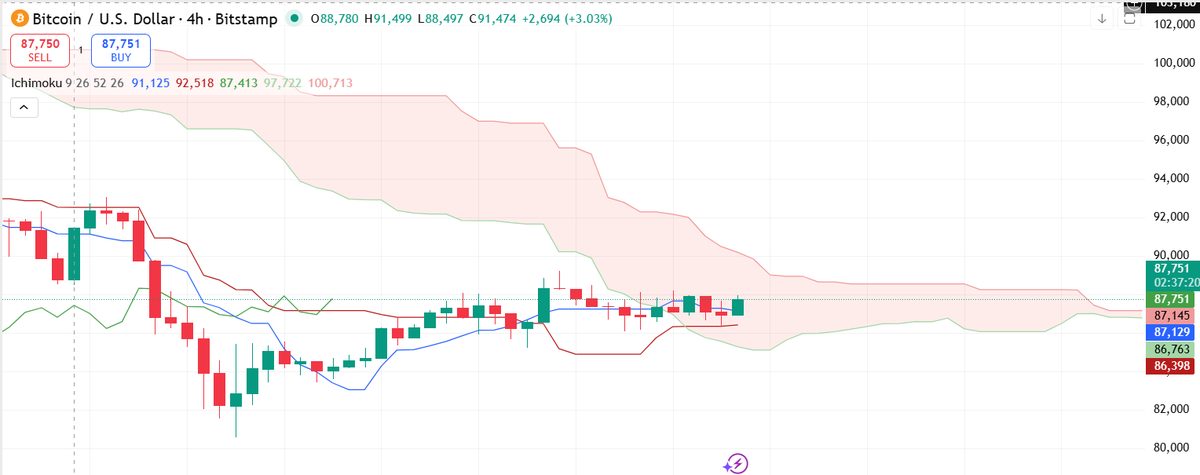Click the green market status dot
Image resolution: width=1200 pixels, height=475 pixels.
(x=292, y=19)
